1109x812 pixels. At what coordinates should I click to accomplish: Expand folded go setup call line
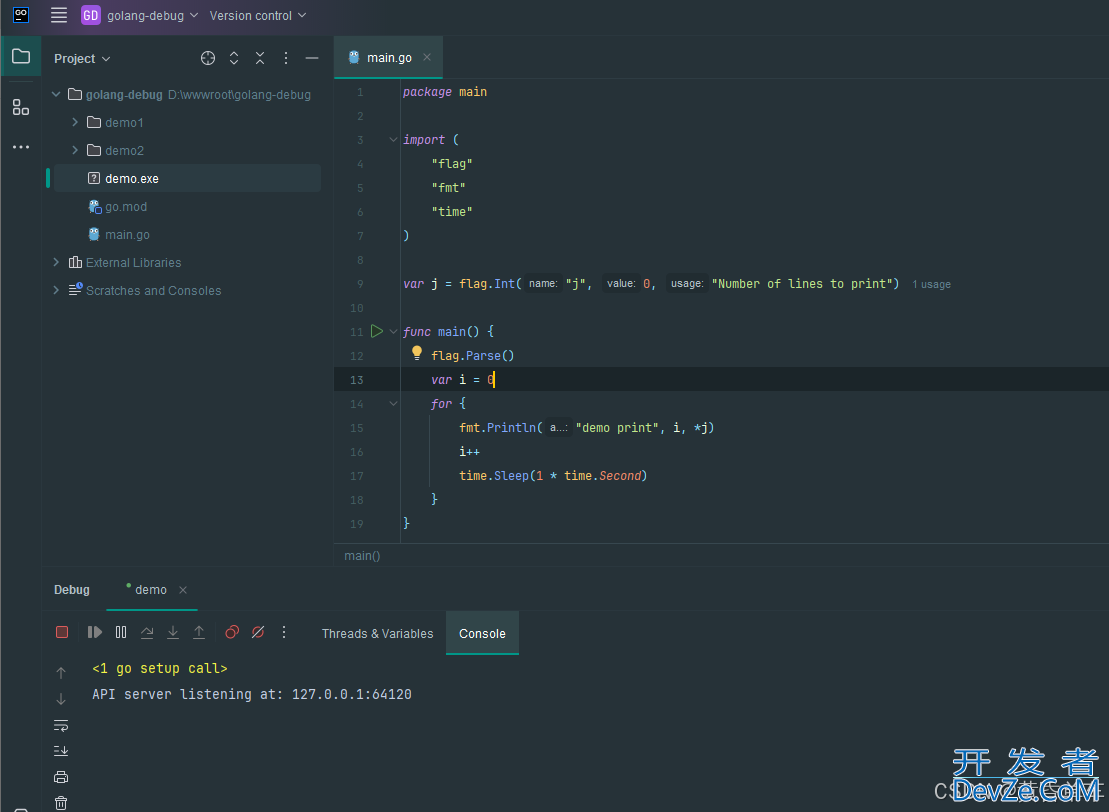160,668
